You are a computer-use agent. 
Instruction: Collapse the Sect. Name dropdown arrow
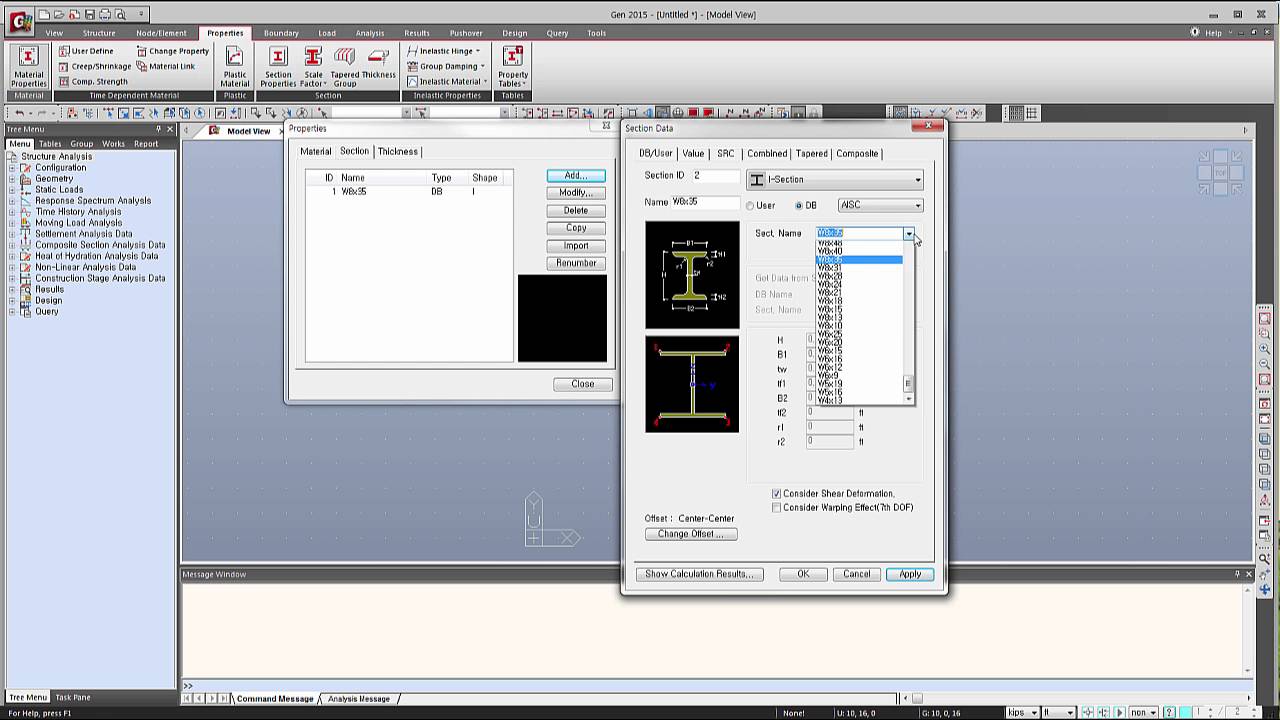pos(909,233)
